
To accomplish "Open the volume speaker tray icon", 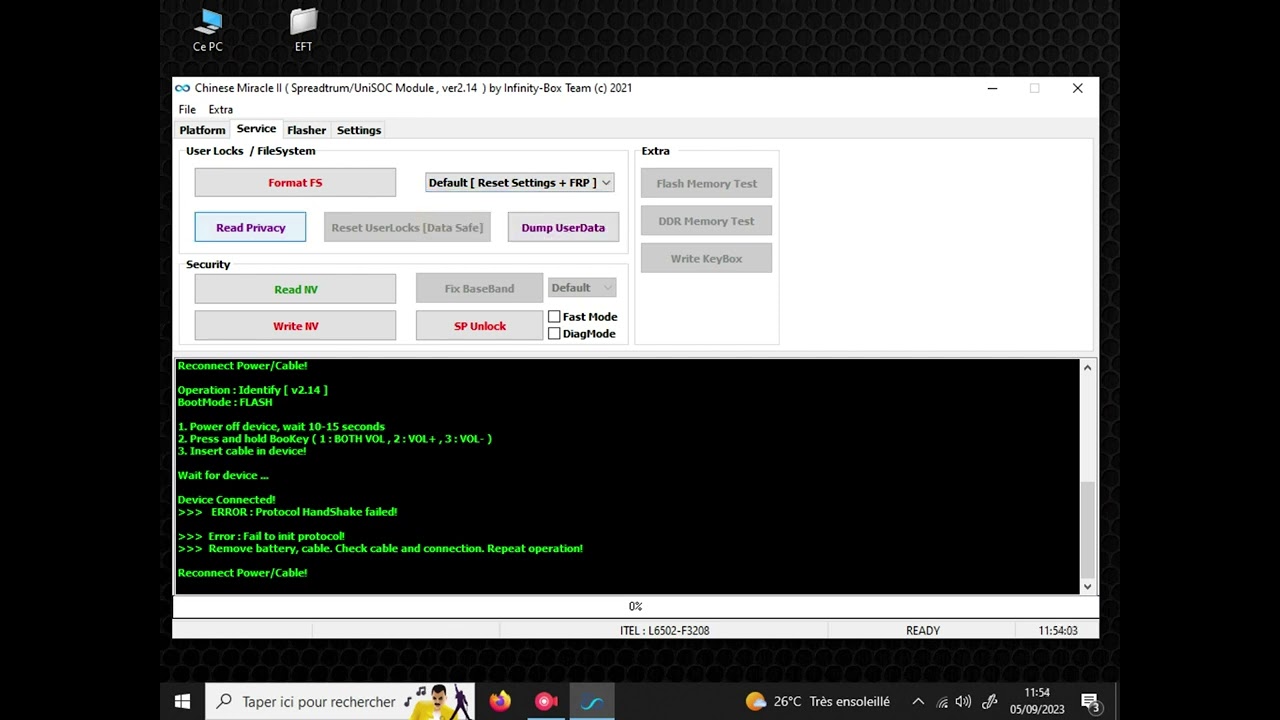I will coord(963,701).
